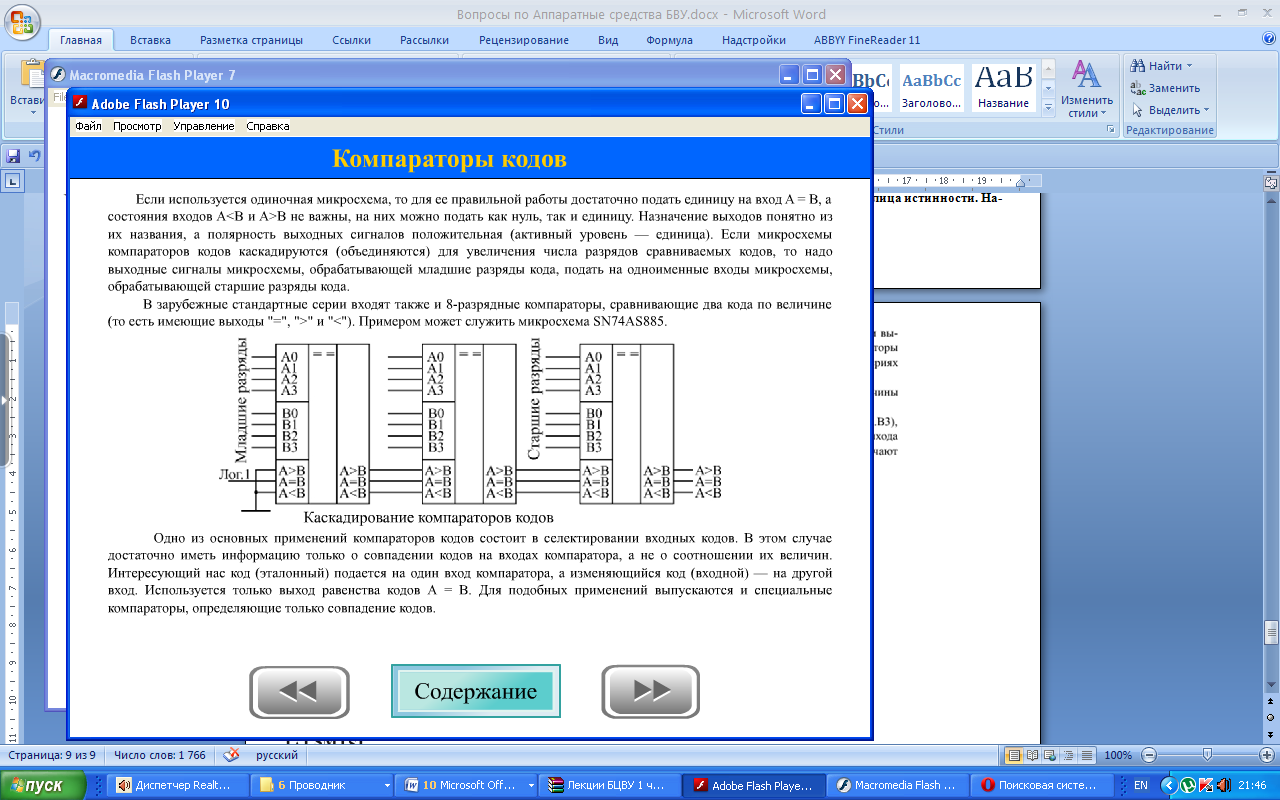This screenshot has width=1280, height=800.
Task: Click the word count Число слов 1 766
Action: [x=160, y=755]
